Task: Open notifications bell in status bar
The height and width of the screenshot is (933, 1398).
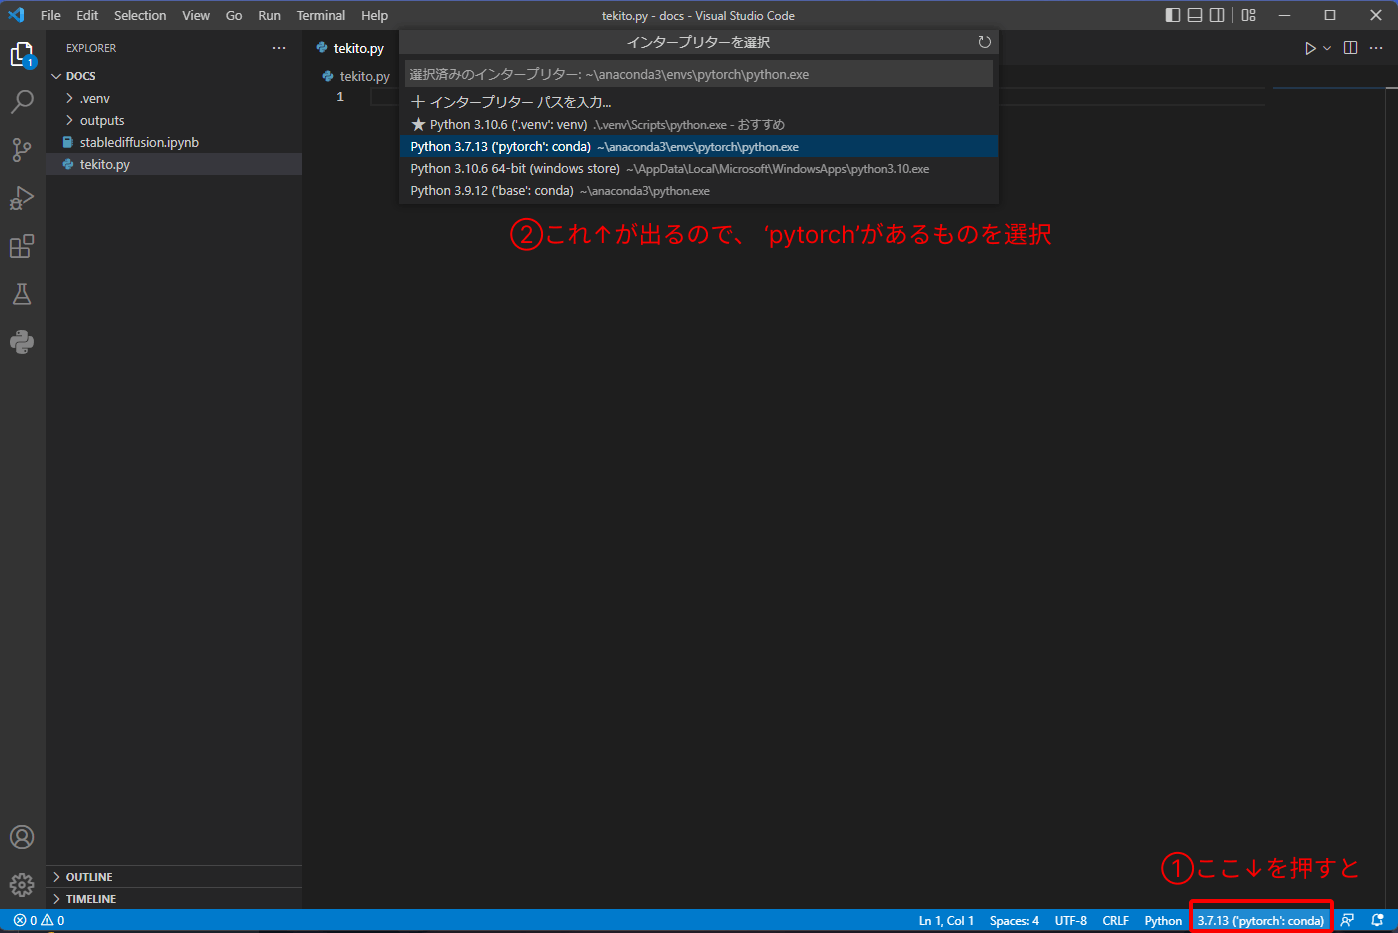Action: tap(1378, 921)
